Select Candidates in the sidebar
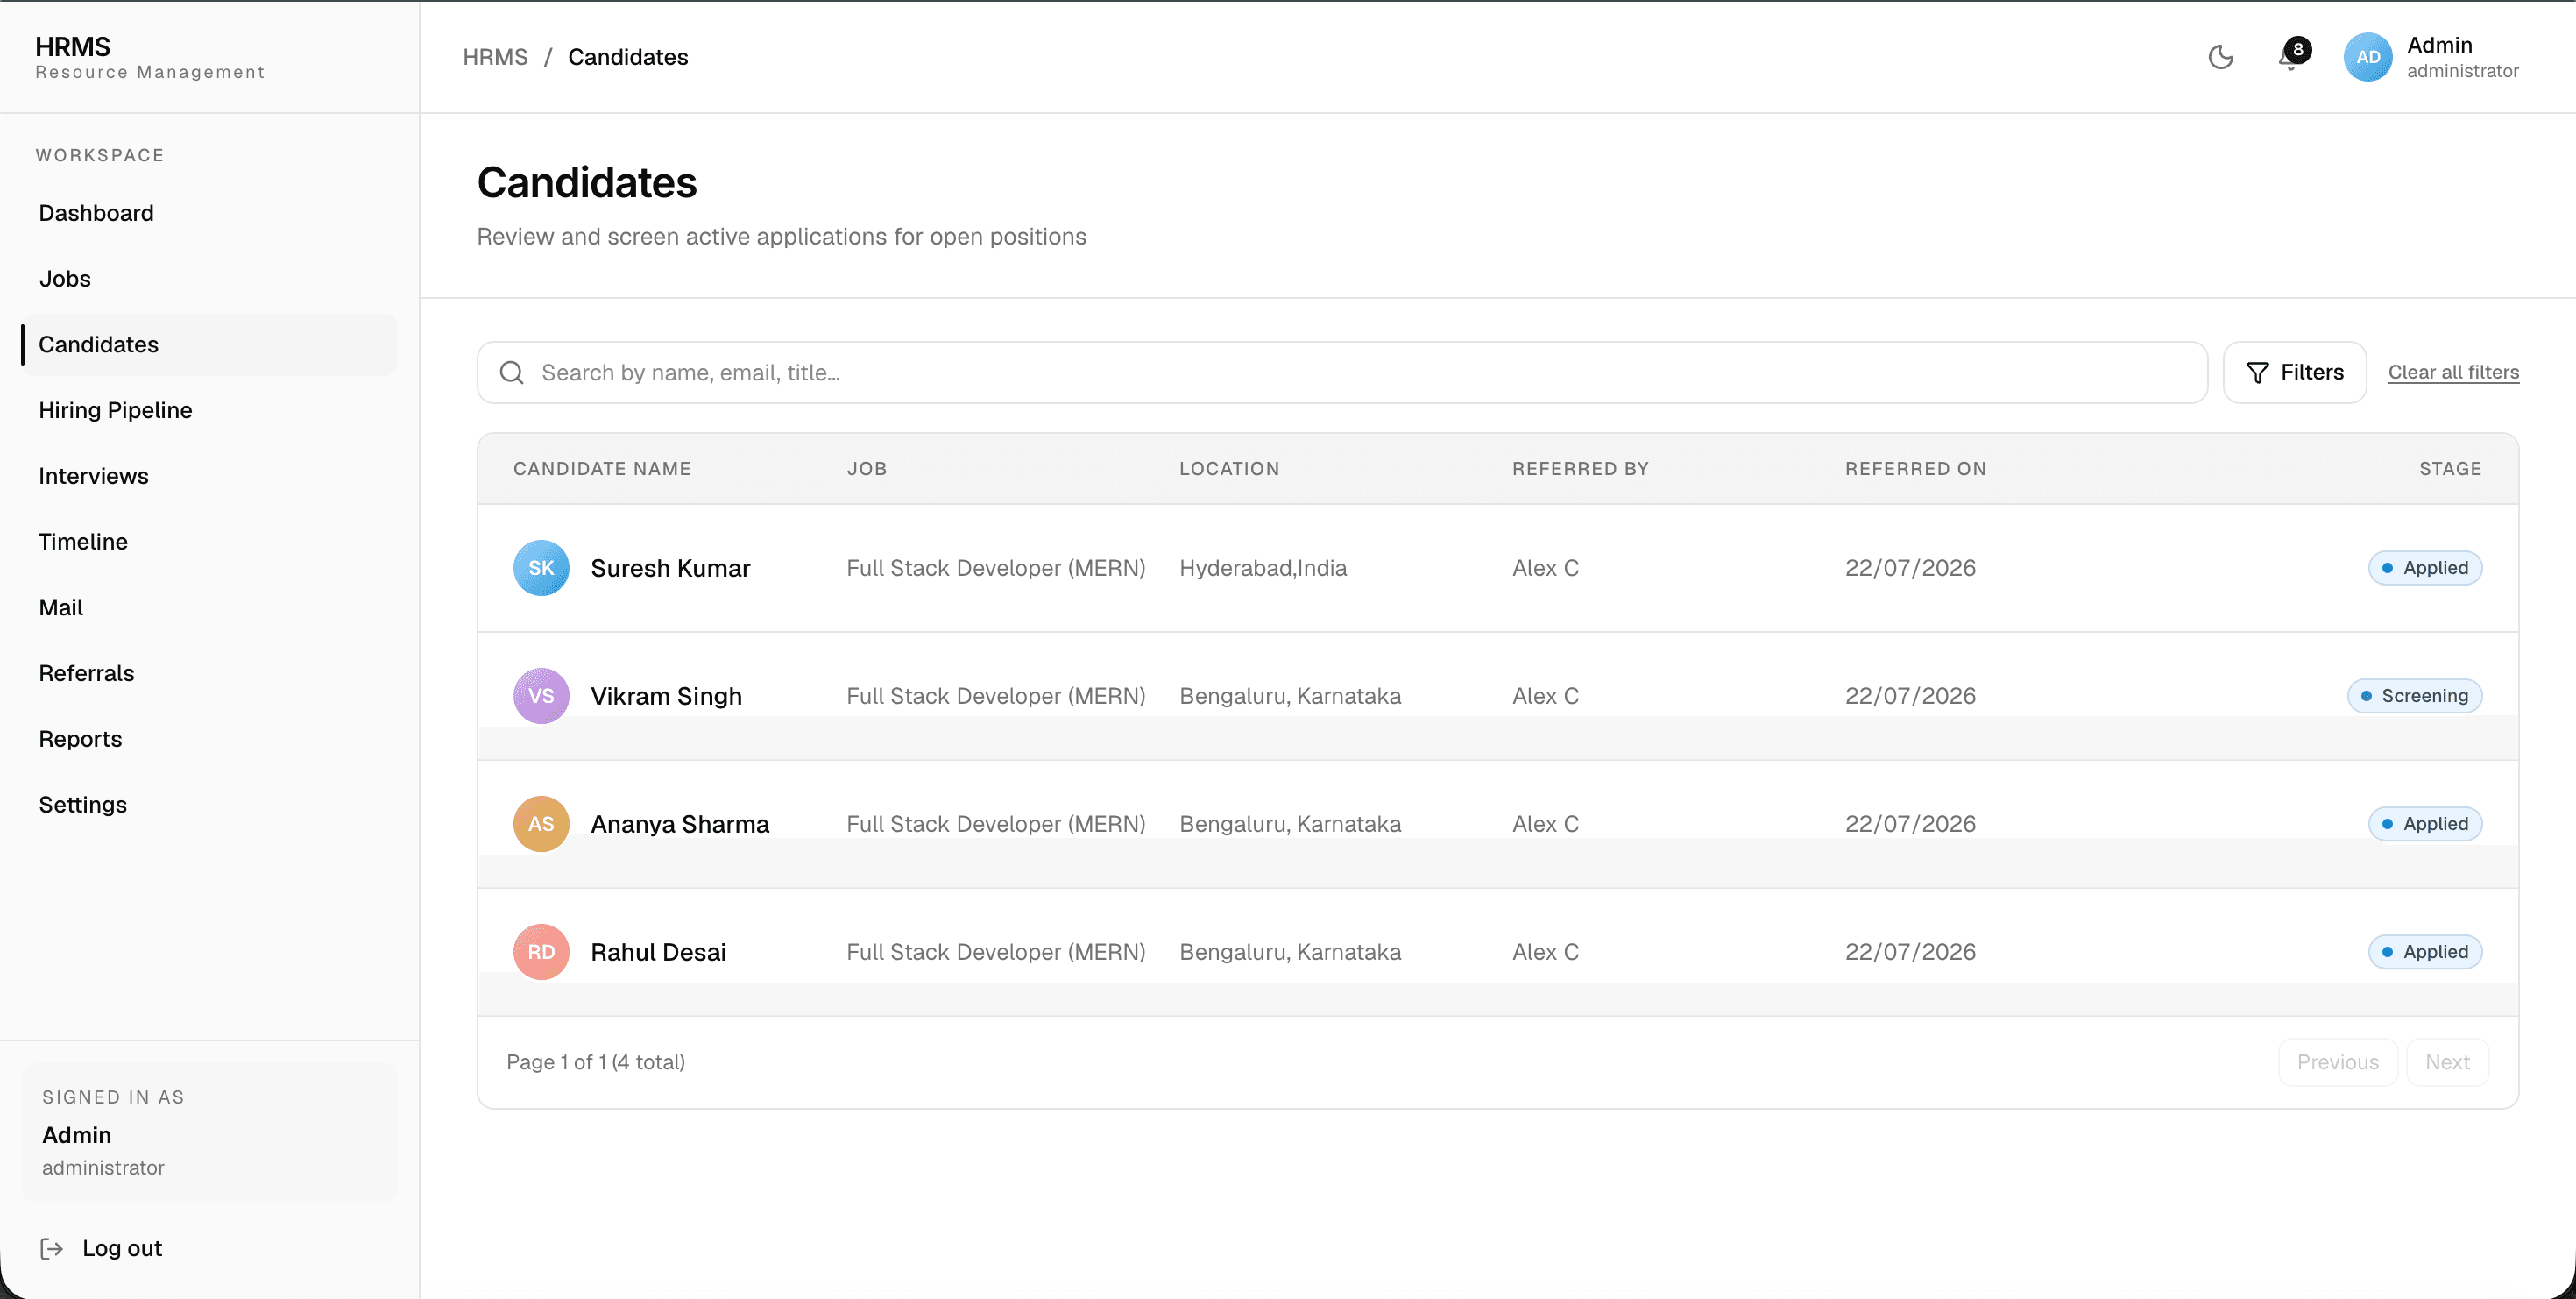 pyautogui.click(x=210, y=345)
